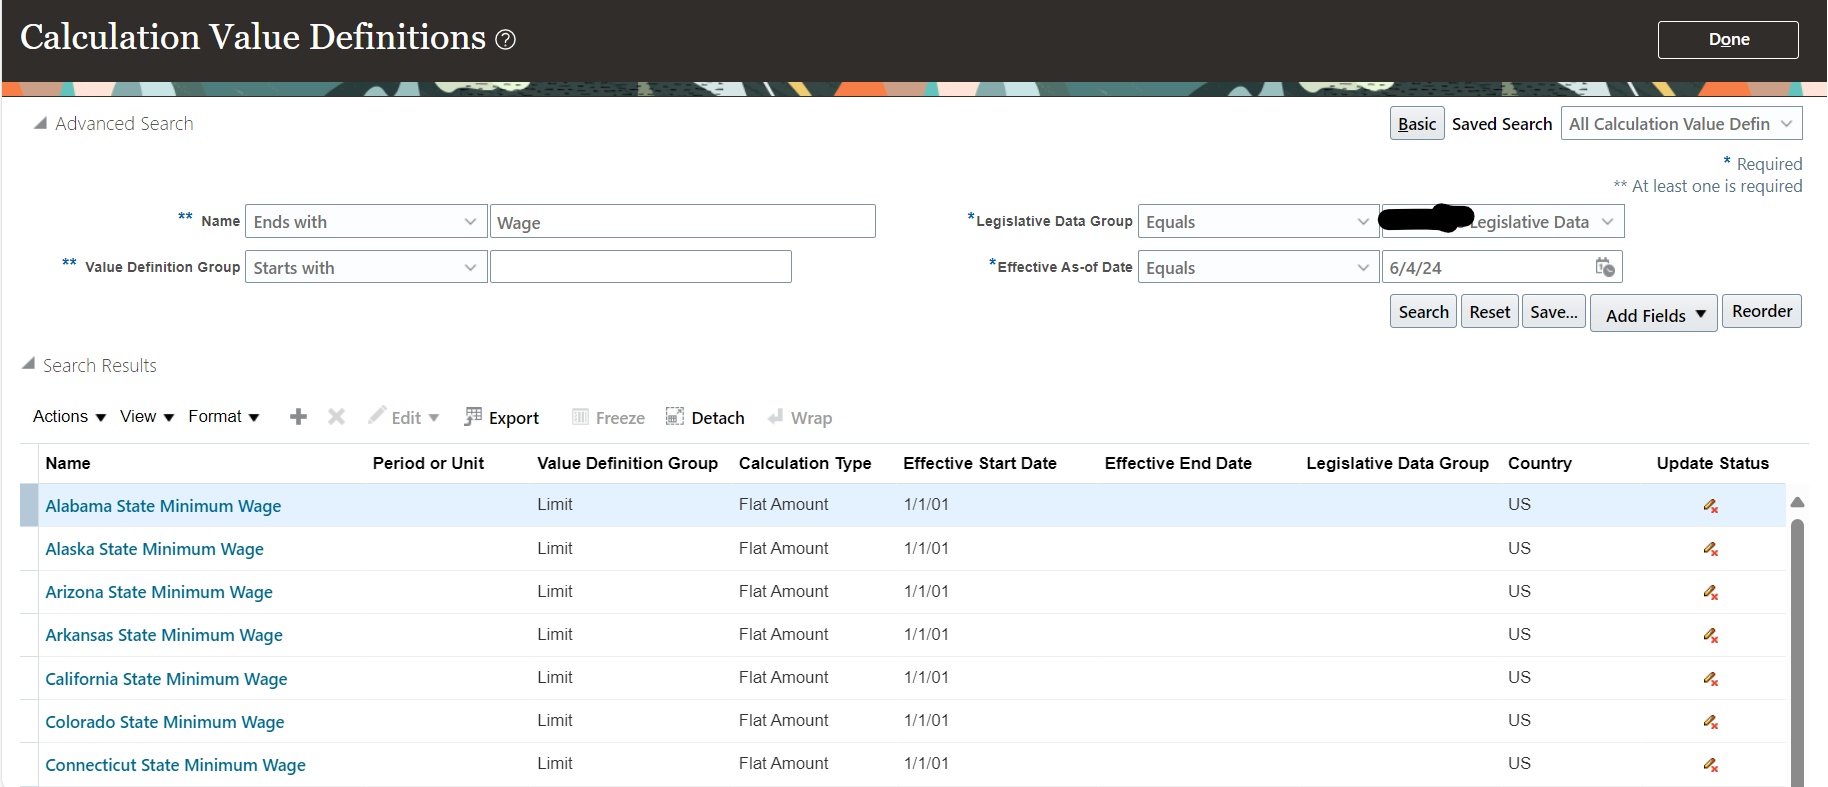
Task: Open the Format menu
Action: coord(223,417)
